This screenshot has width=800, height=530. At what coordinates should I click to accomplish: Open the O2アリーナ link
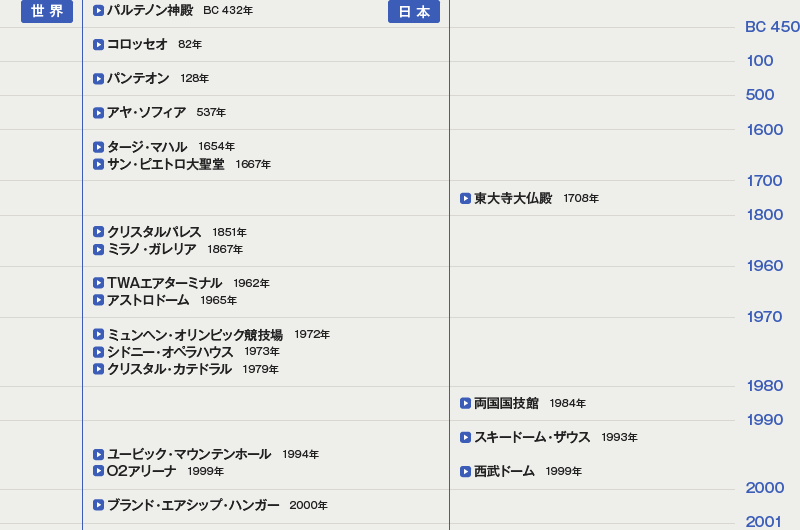142,471
